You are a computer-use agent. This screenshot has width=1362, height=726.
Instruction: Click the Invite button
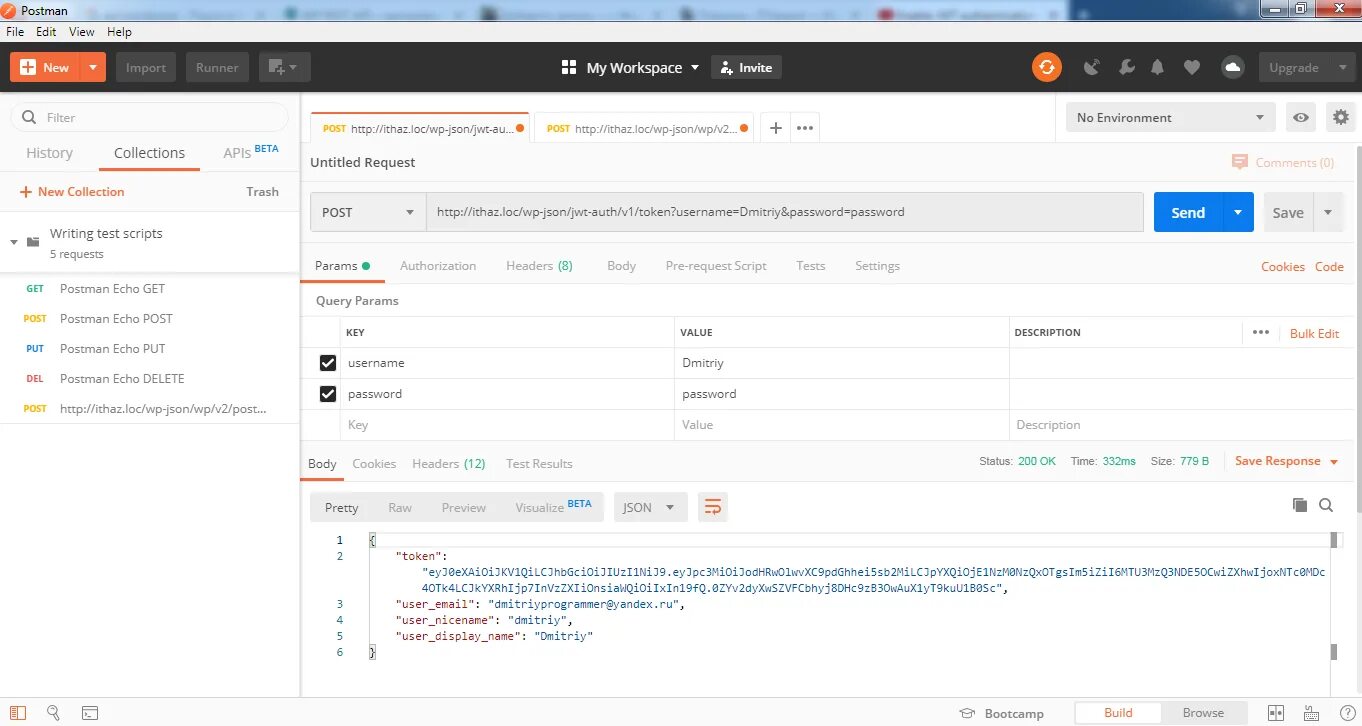click(x=746, y=67)
